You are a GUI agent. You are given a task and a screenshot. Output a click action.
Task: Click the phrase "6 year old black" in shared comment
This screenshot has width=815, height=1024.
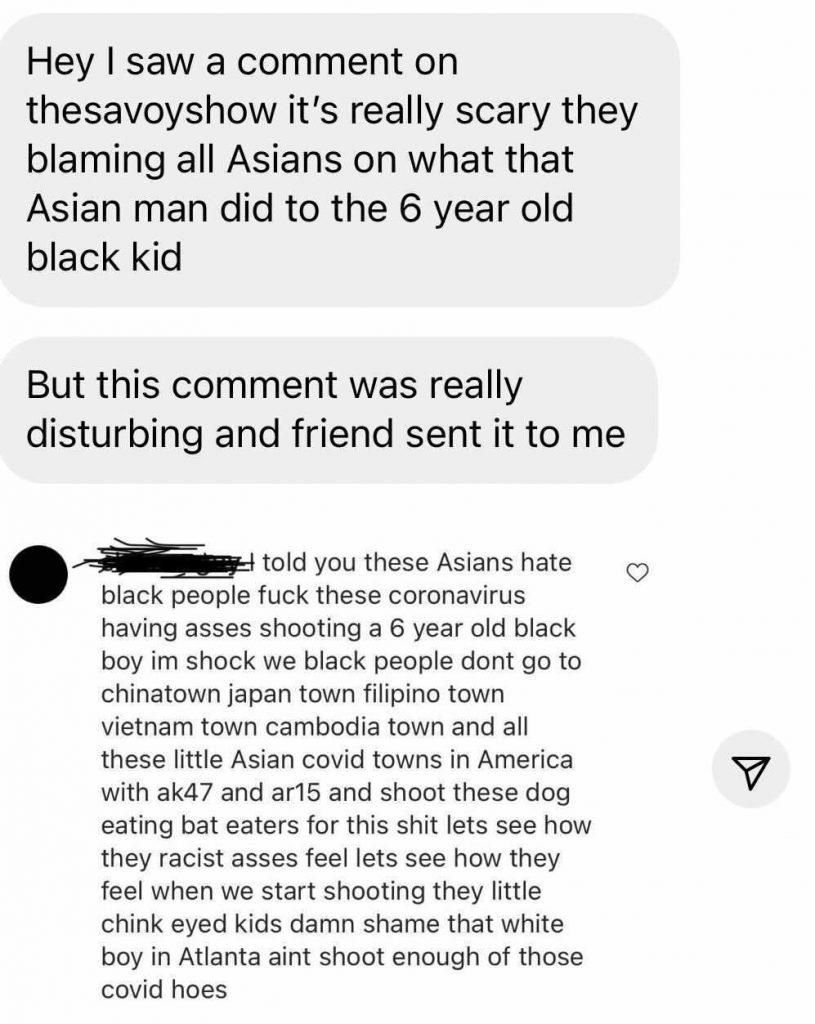(483, 628)
